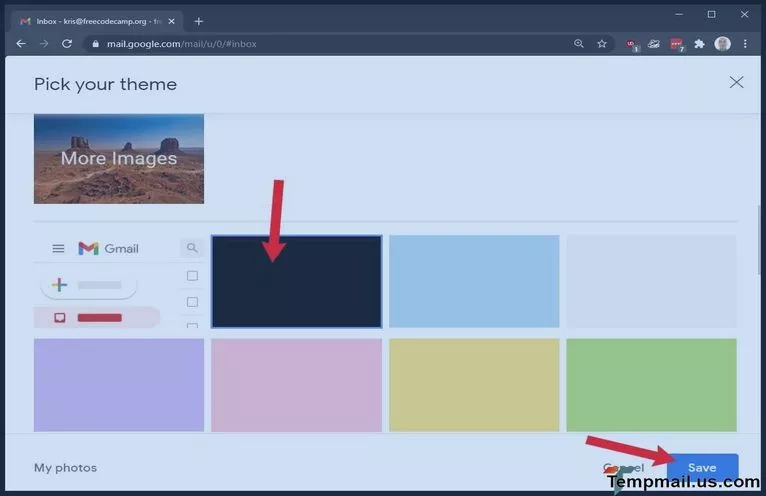Close the Pick your theme dialog

point(736,83)
